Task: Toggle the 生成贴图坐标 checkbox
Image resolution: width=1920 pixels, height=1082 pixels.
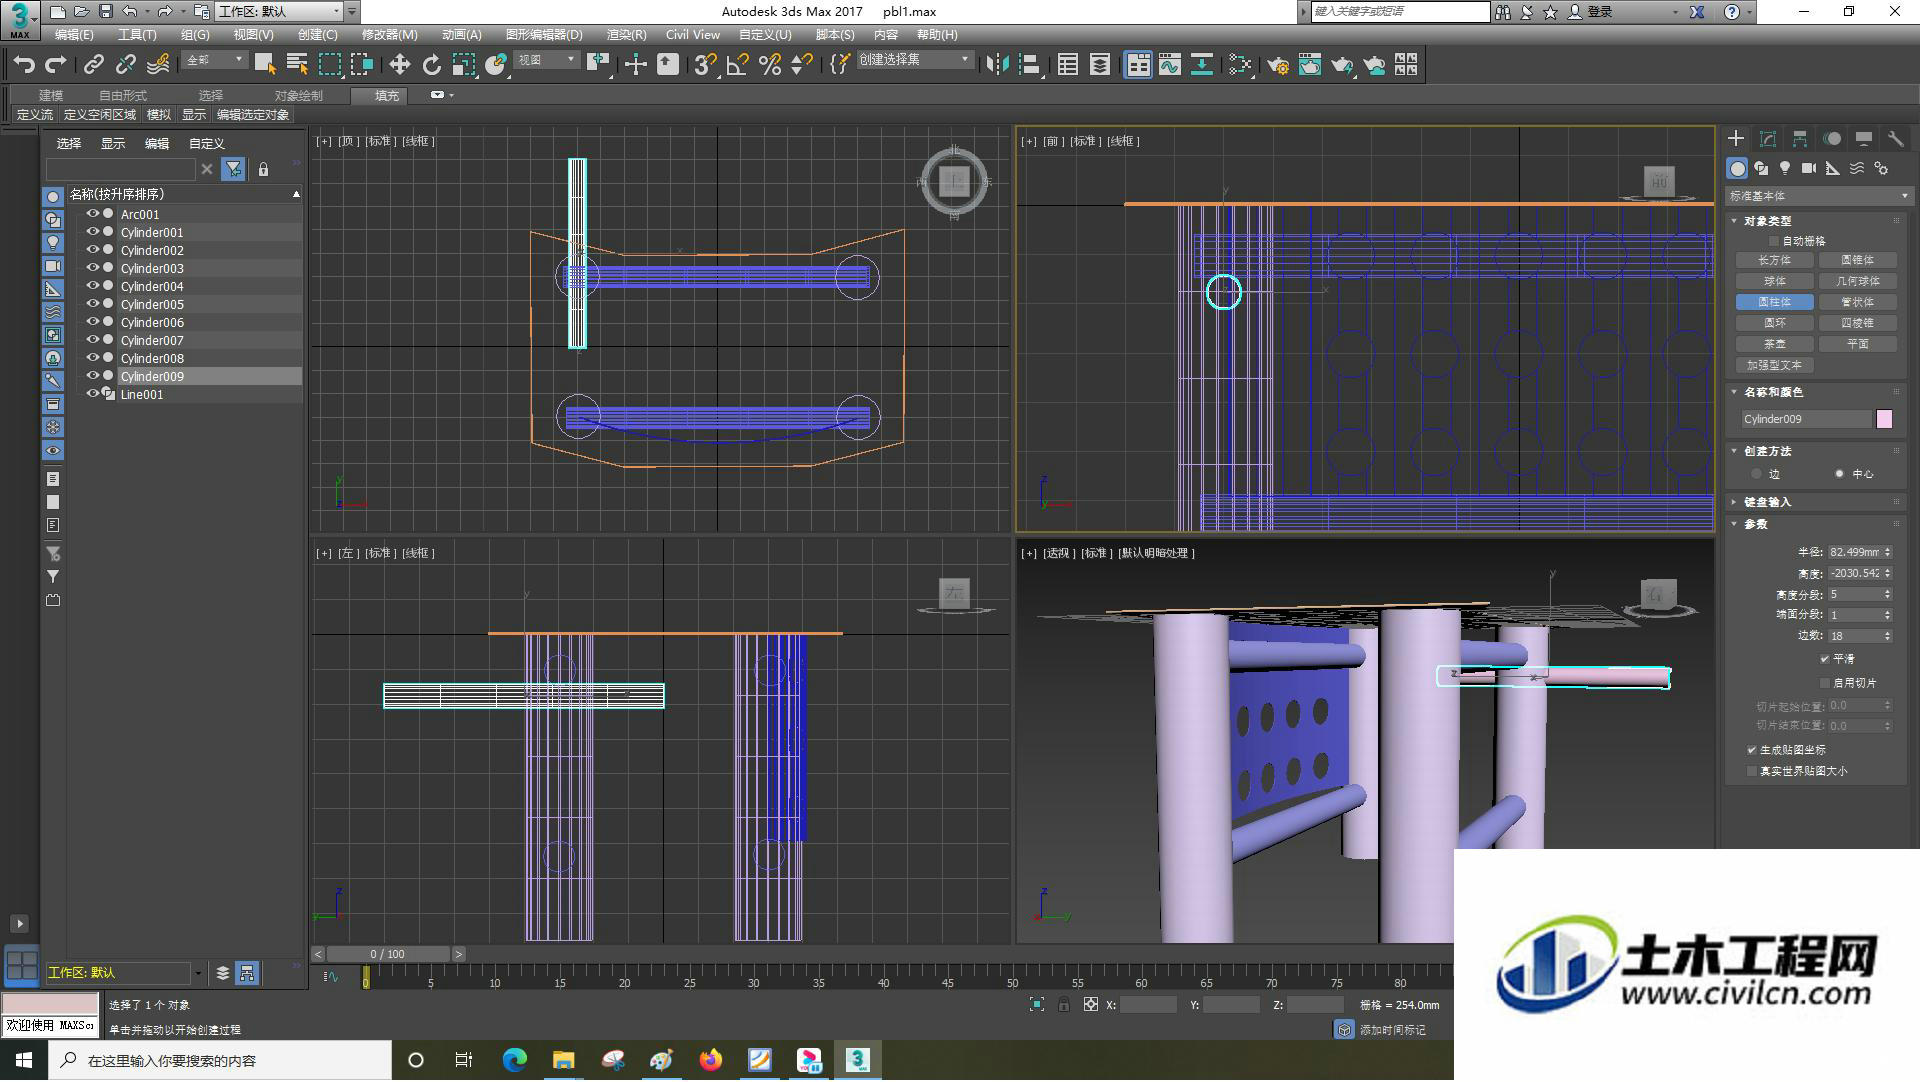Action: tap(1752, 750)
